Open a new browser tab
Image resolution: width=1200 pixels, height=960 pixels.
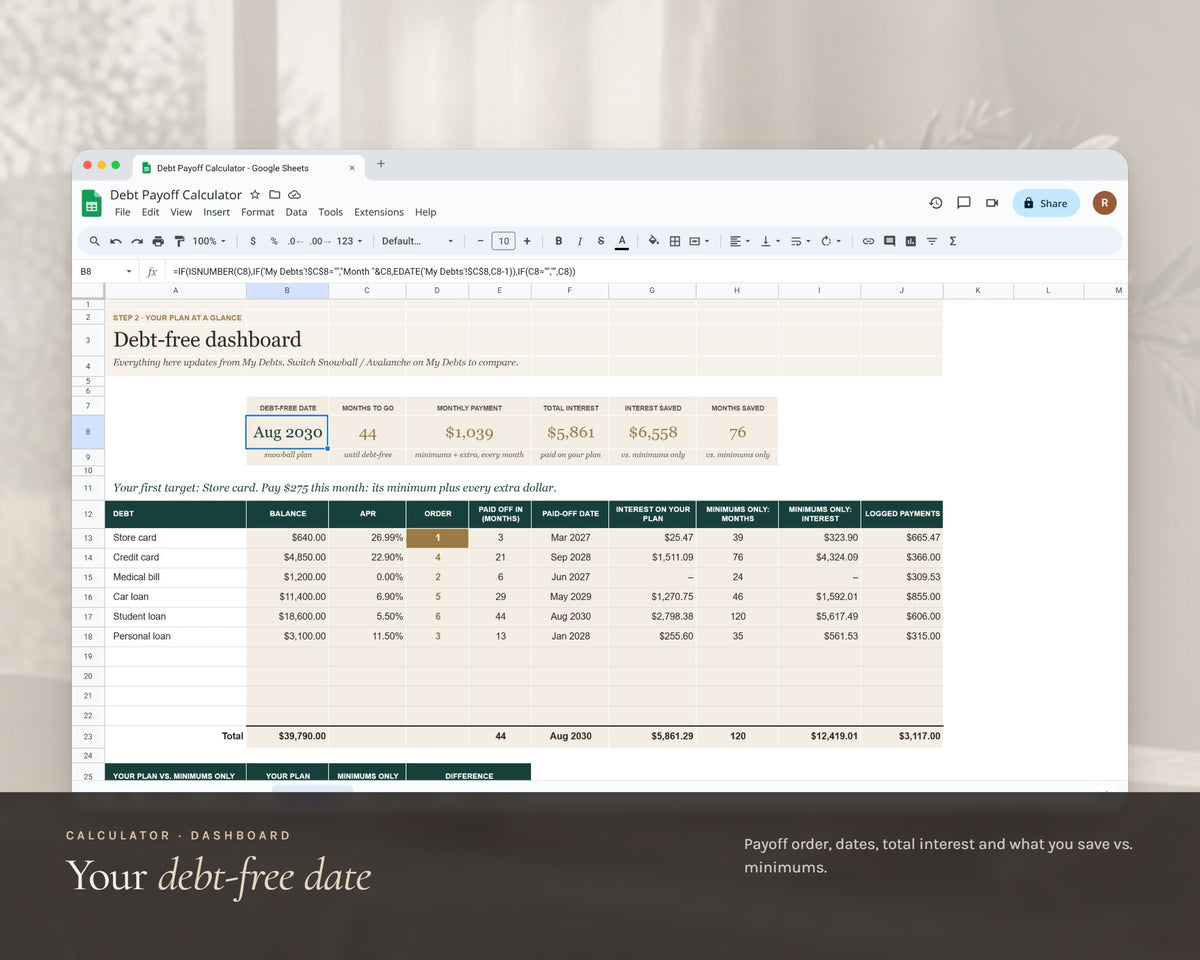click(381, 164)
